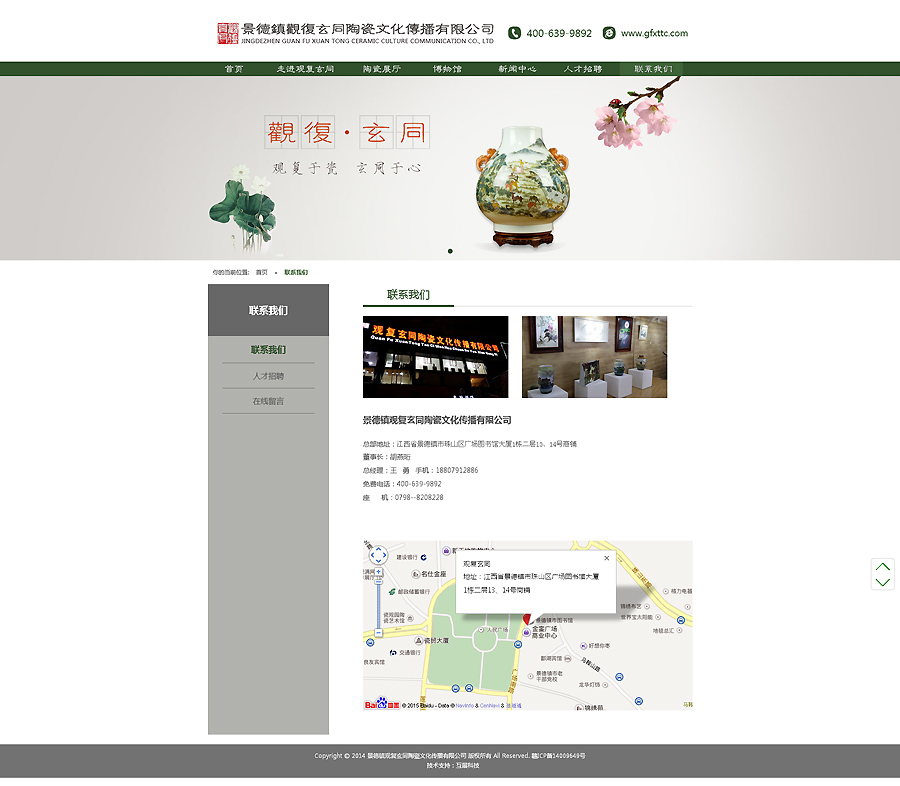Zoom in the map with plus button

378,572
